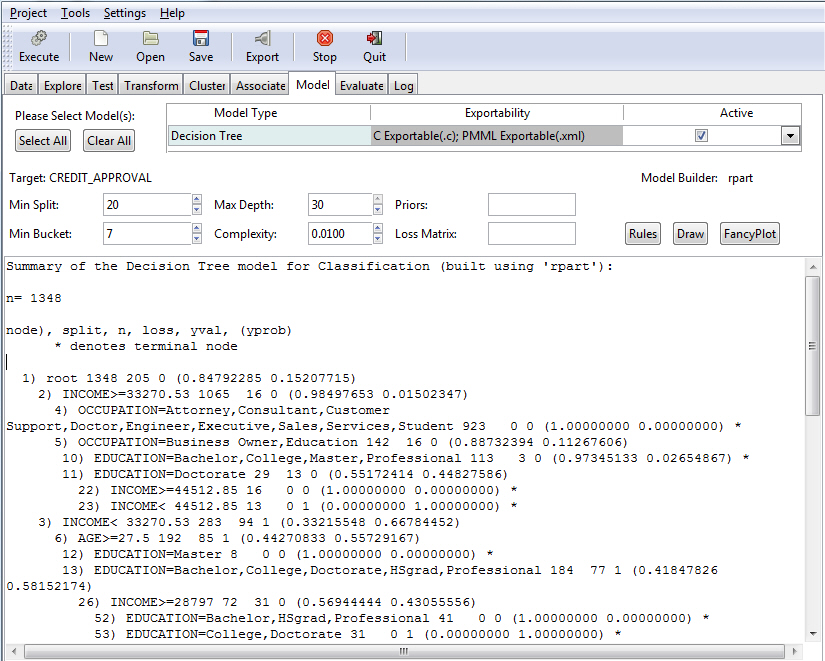Increase Min Split with up arrow
825x661 pixels.
click(x=197, y=199)
